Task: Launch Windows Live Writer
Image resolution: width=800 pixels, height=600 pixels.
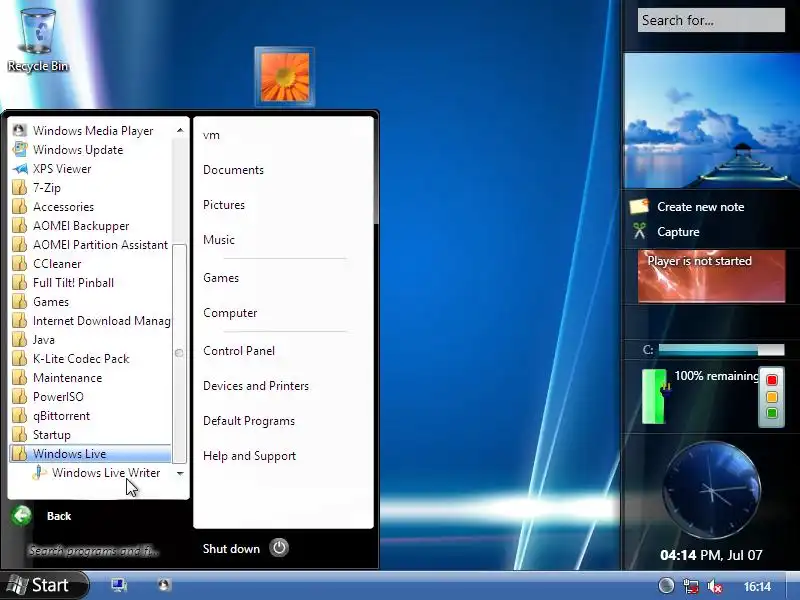Action: [x=96, y=473]
